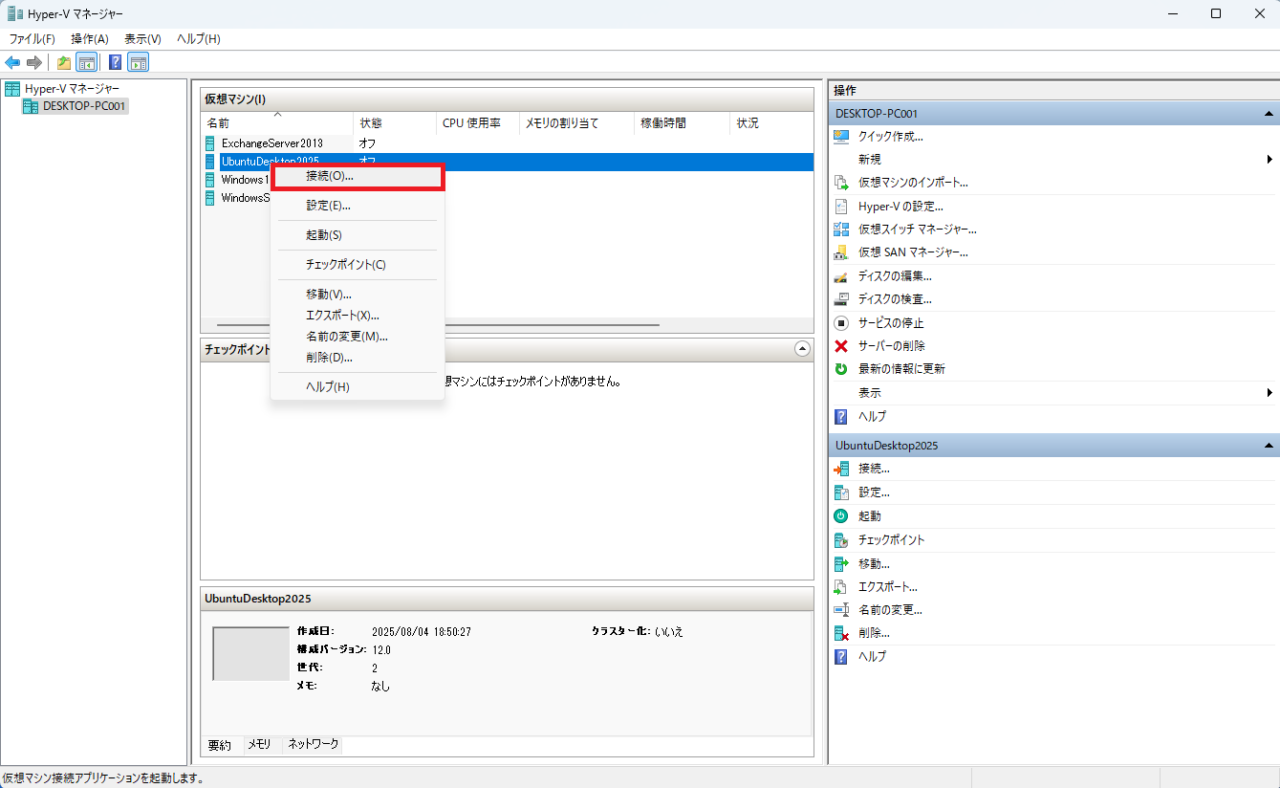Image resolution: width=1280 pixels, height=788 pixels.
Task: Click 仮想 SAN マネージャー icon
Action: click(x=841, y=252)
